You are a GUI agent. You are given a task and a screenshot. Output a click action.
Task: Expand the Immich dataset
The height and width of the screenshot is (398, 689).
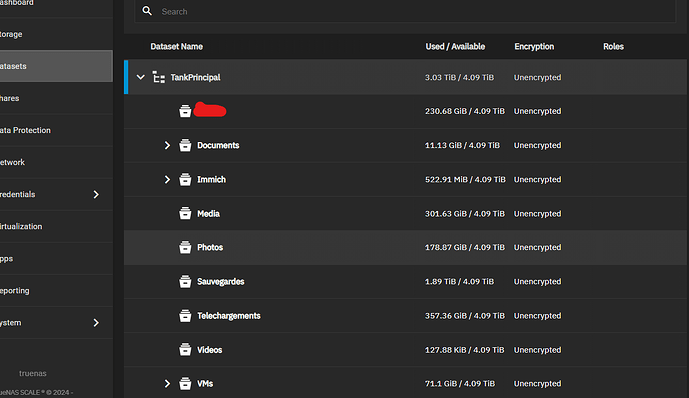coord(167,180)
